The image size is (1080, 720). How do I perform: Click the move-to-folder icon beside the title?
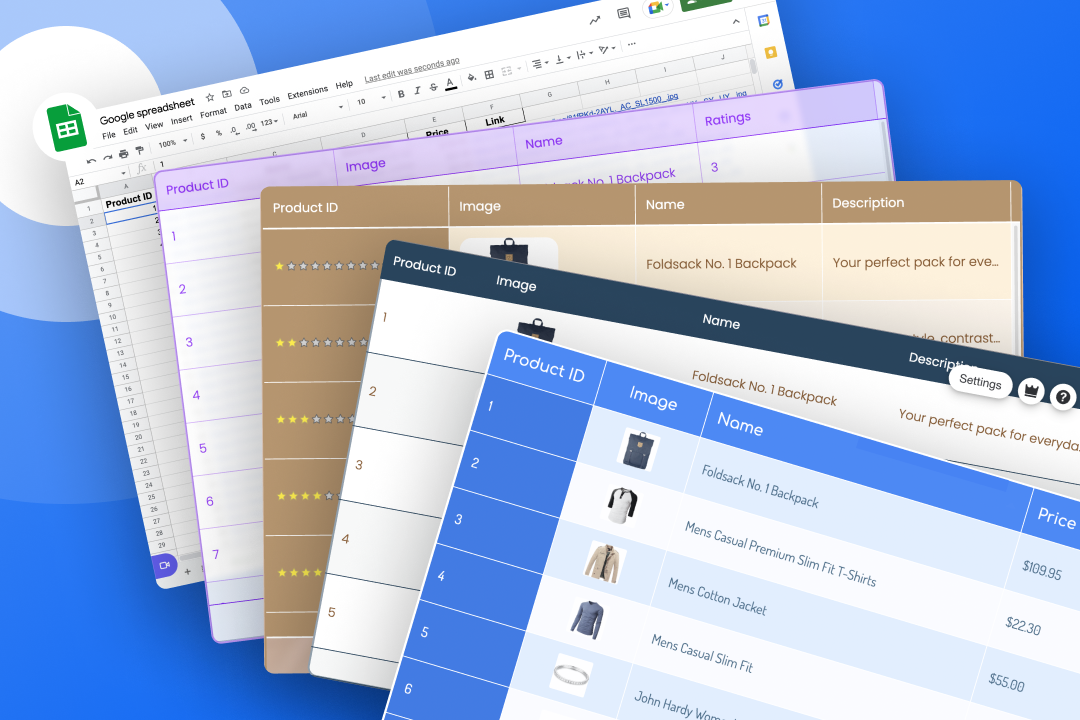(x=227, y=94)
